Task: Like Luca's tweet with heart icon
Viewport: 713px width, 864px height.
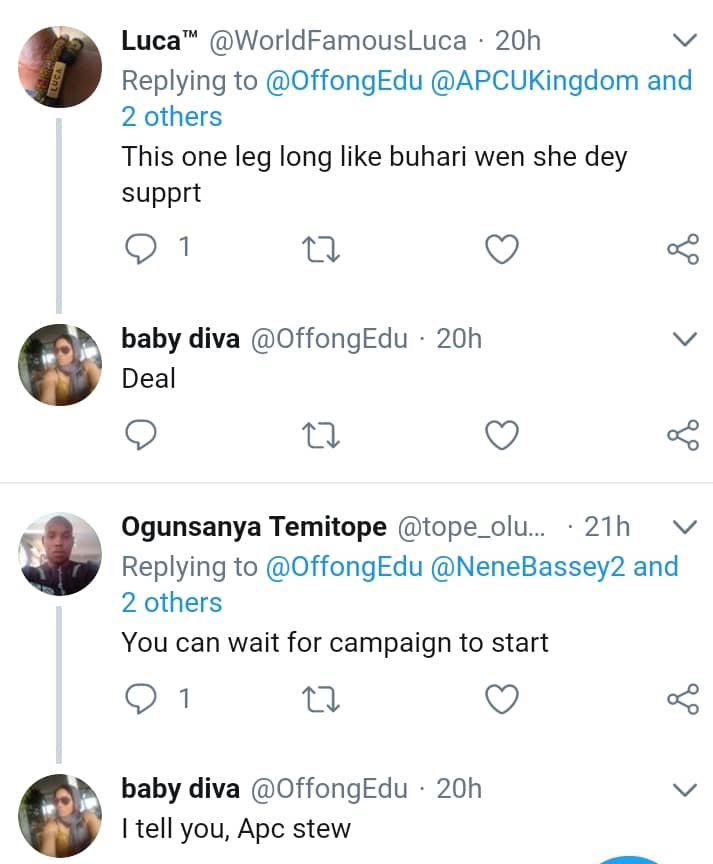Action: [x=502, y=249]
